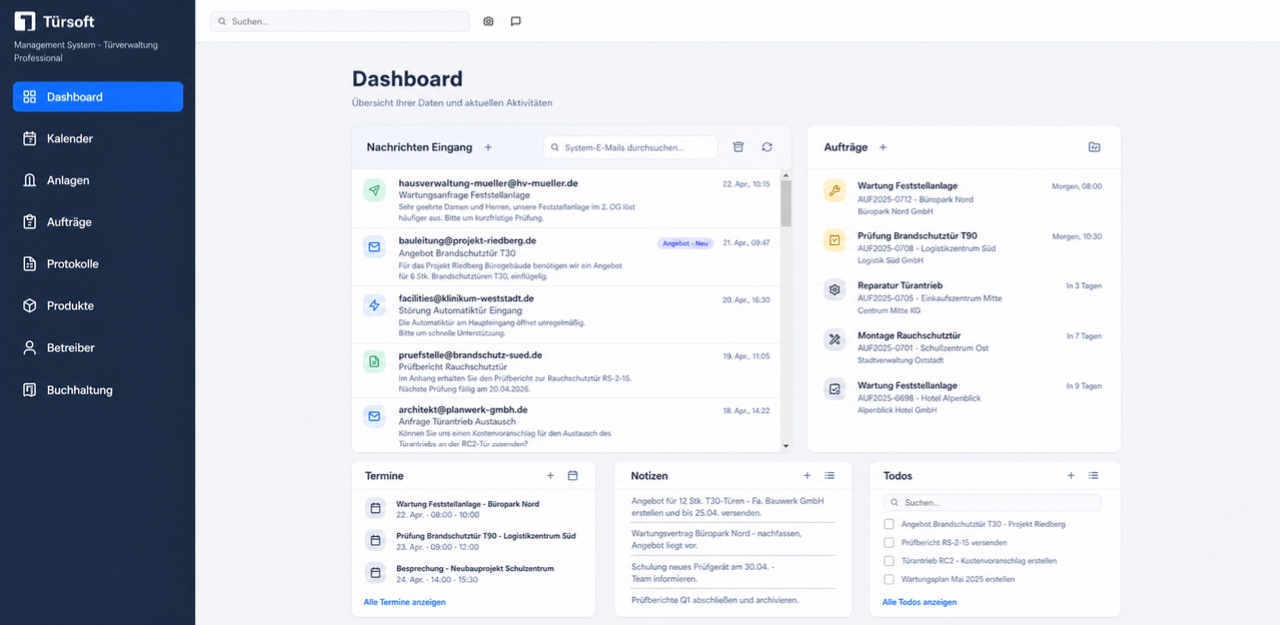Click lightning icon of facilities@klinikum-weststadt.de mail
This screenshot has height=625, width=1280.
[375, 305]
